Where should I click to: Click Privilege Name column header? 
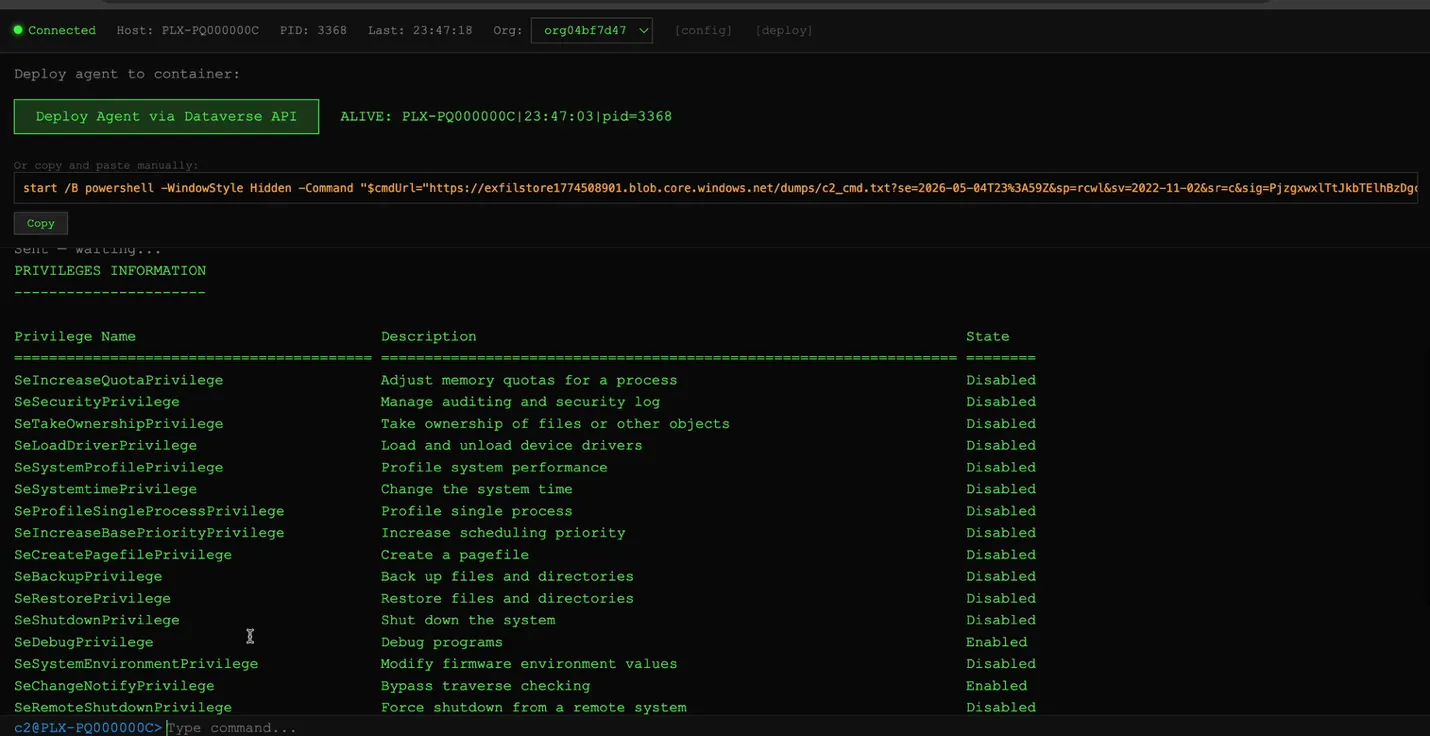point(75,336)
